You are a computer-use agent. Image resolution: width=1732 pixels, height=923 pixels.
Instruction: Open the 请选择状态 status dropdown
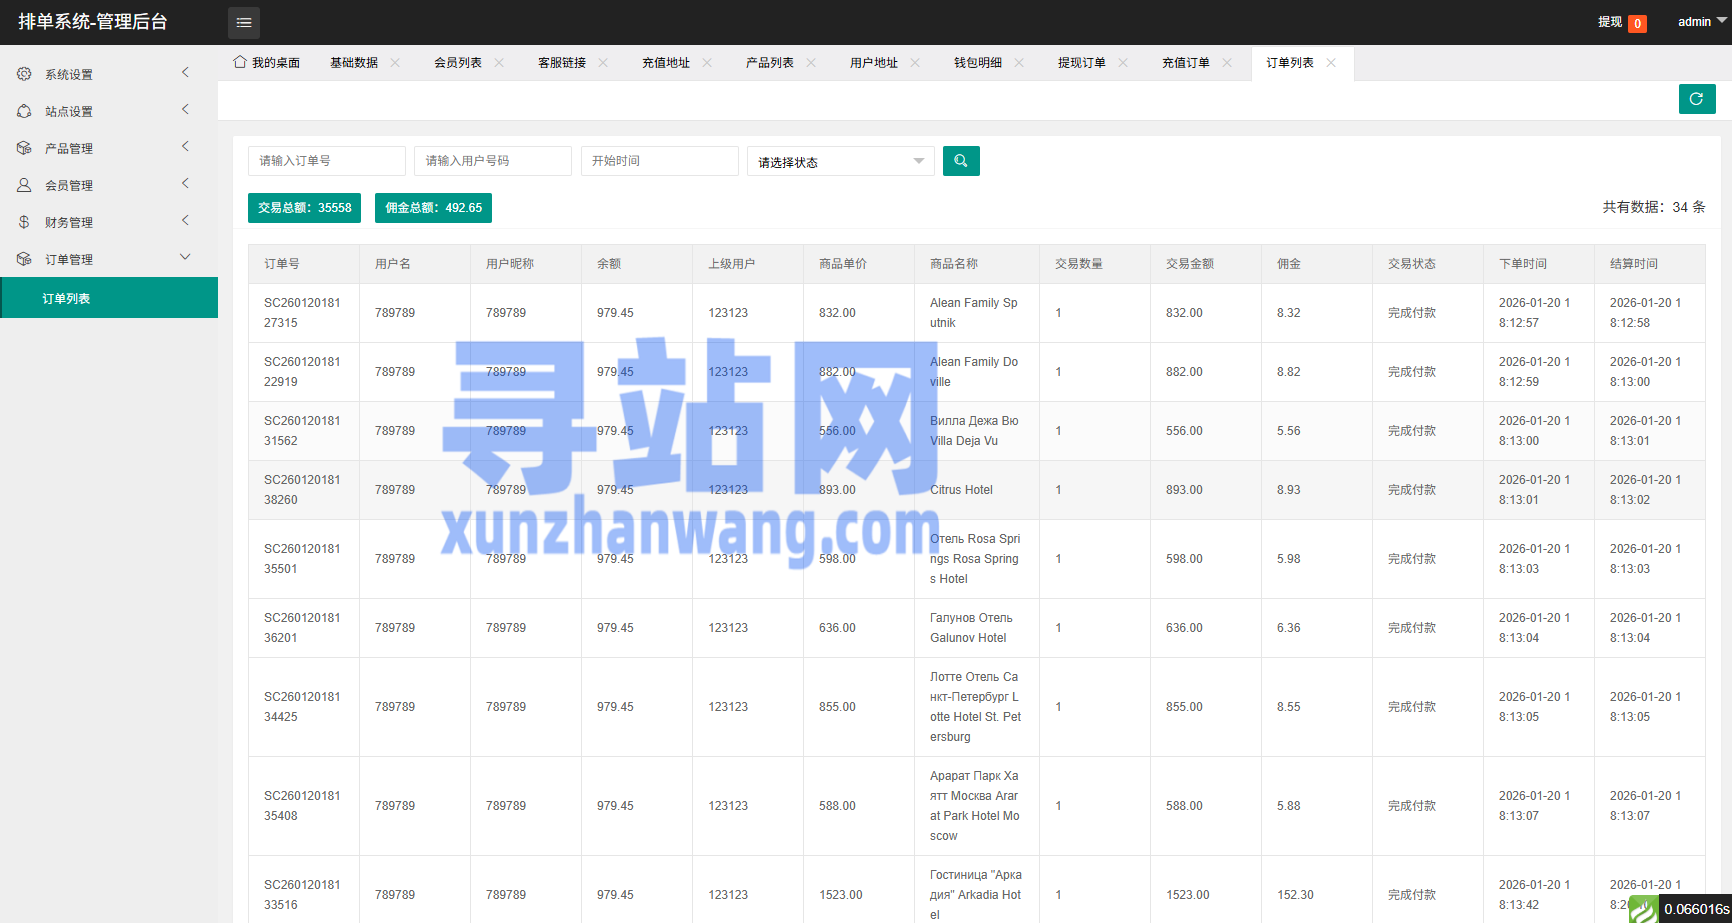[840, 162]
